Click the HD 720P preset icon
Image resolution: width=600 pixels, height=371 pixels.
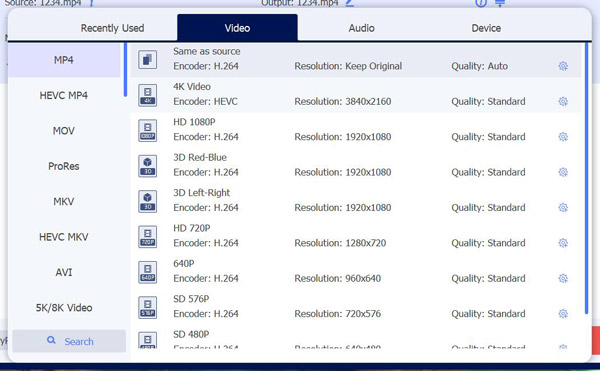(x=147, y=236)
